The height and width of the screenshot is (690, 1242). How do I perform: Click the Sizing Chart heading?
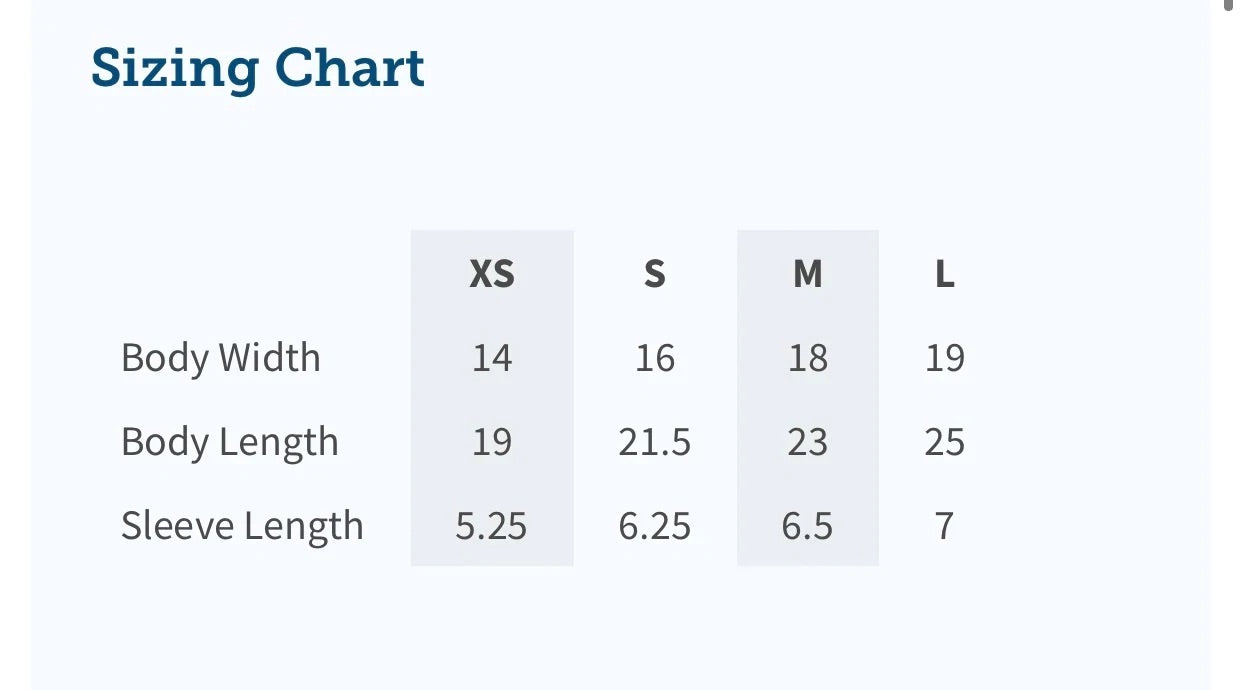click(x=258, y=68)
